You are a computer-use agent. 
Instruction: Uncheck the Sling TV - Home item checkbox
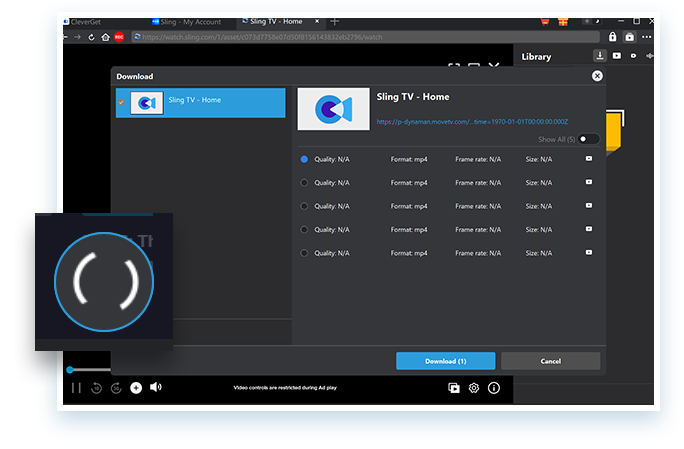(121, 103)
